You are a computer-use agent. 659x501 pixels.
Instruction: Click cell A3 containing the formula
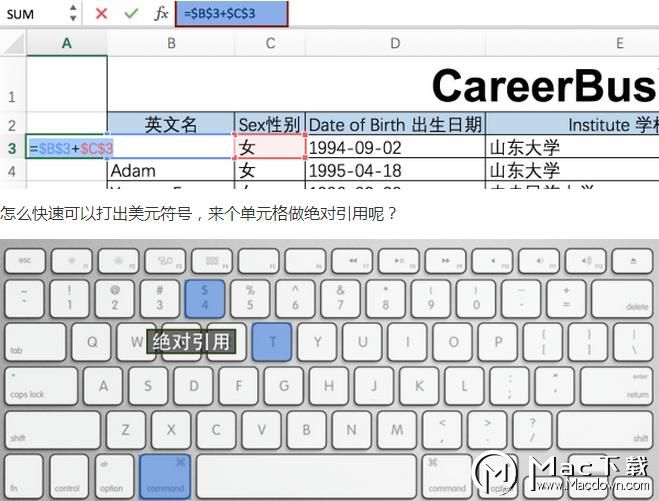click(x=67, y=148)
